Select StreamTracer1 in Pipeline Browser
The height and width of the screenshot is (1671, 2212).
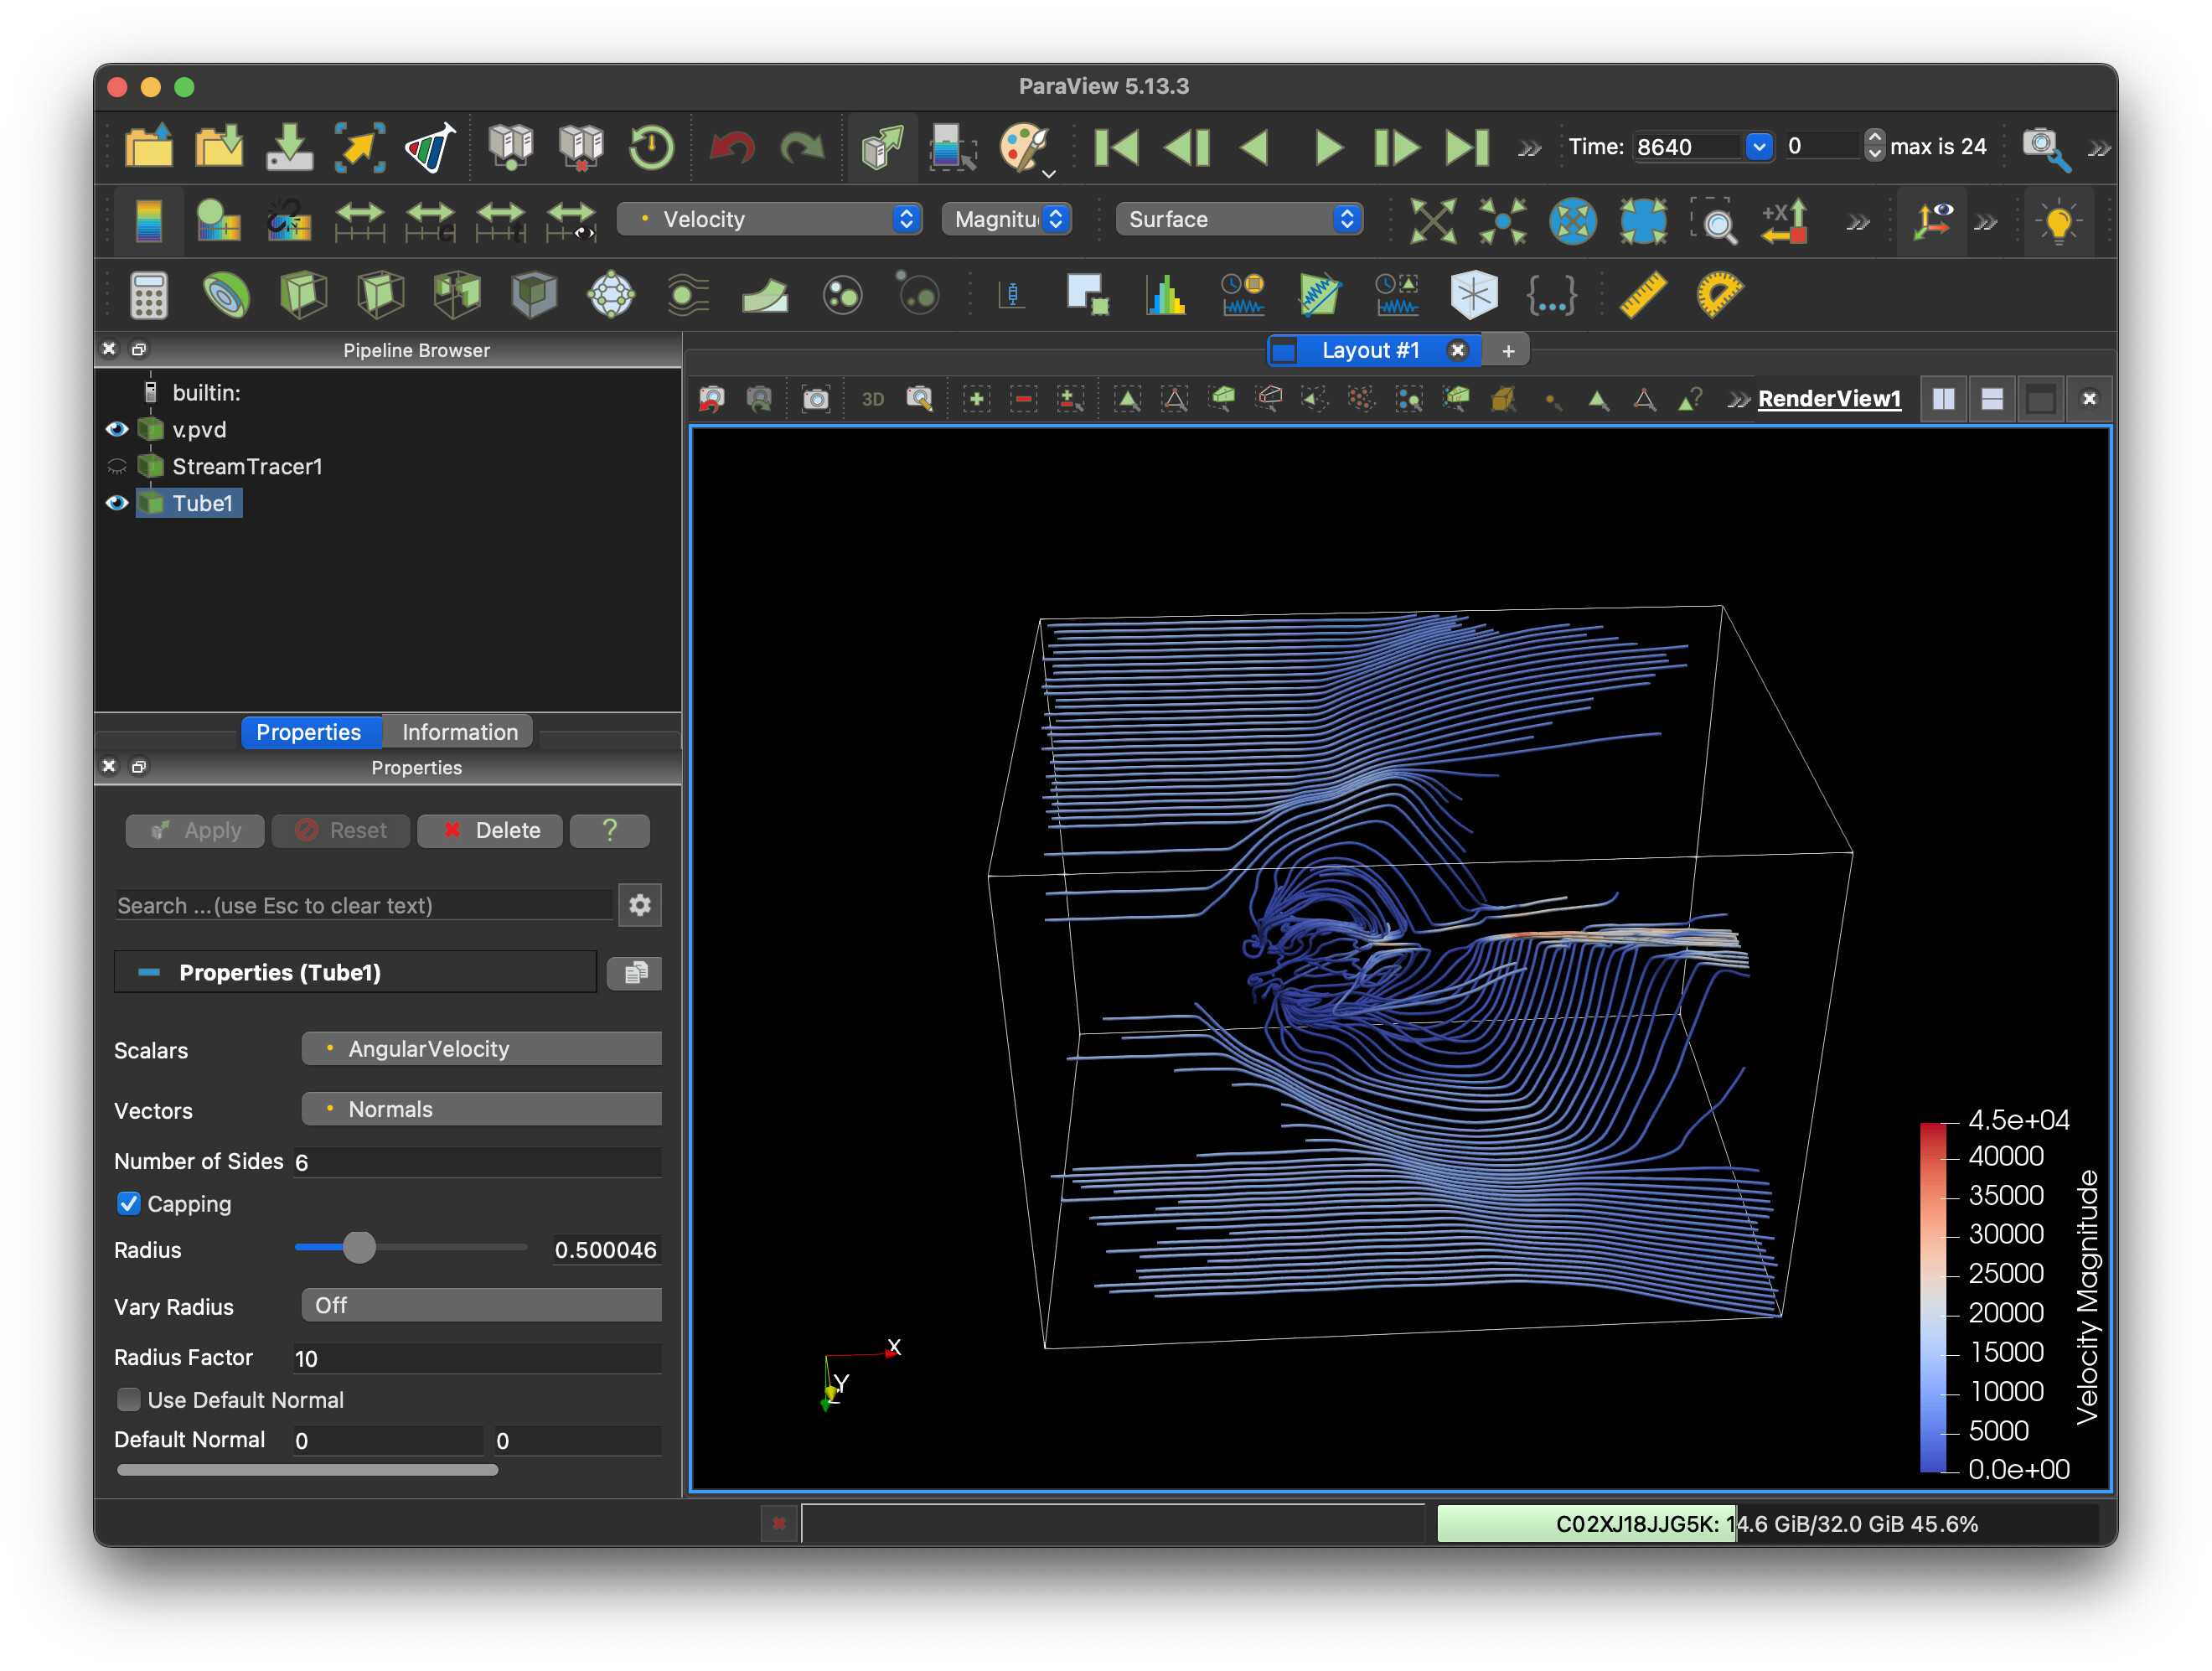[247, 466]
